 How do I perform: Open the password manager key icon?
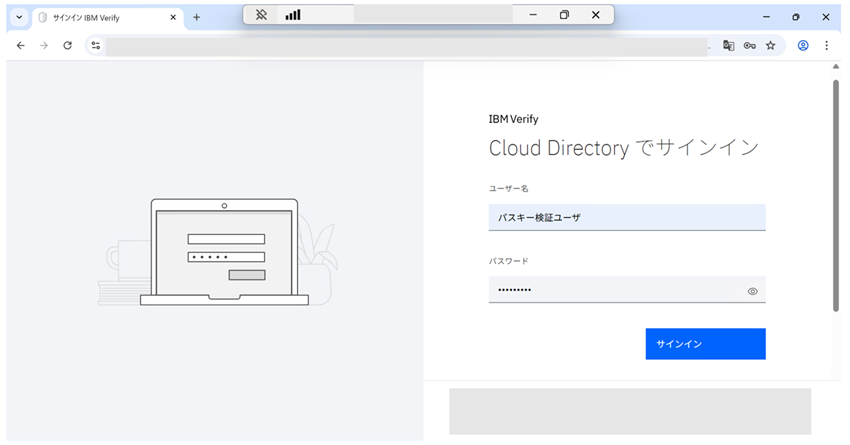click(750, 46)
